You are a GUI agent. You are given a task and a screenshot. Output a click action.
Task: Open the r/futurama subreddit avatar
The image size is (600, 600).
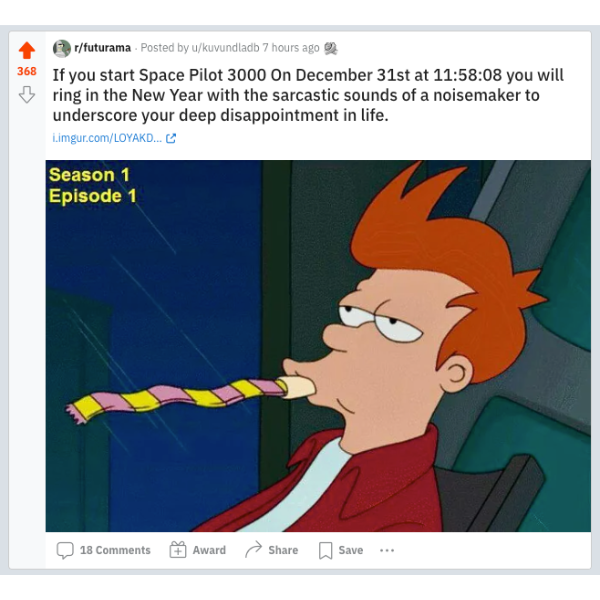tap(62, 48)
